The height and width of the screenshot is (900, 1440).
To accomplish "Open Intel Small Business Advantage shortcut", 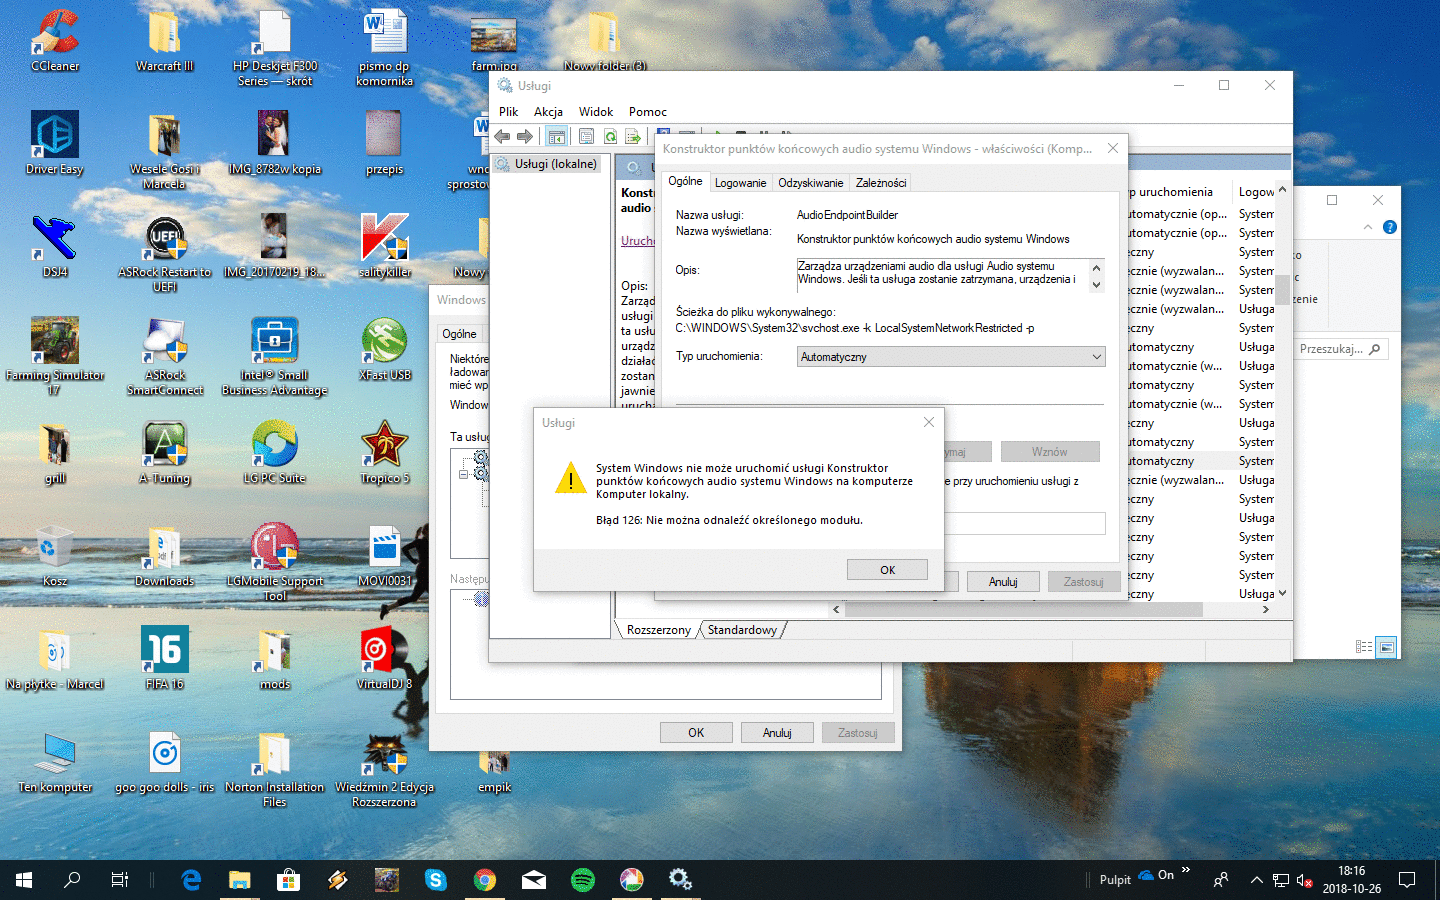I will coord(274,356).
